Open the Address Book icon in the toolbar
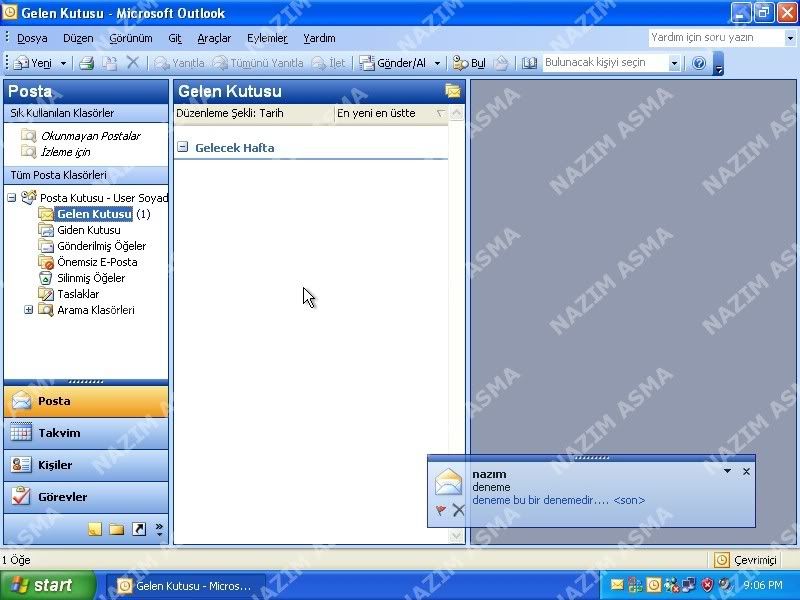 coord(529,63)
